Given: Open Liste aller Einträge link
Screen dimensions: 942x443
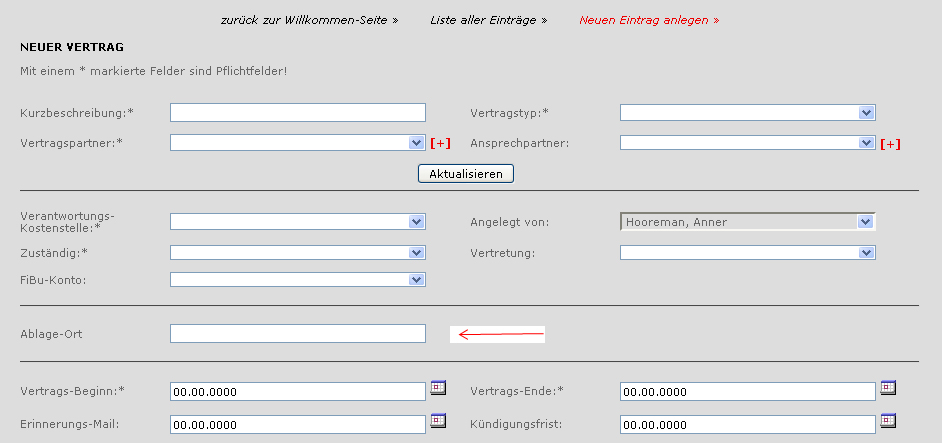Looking at the screenshot, I should 488,20.
